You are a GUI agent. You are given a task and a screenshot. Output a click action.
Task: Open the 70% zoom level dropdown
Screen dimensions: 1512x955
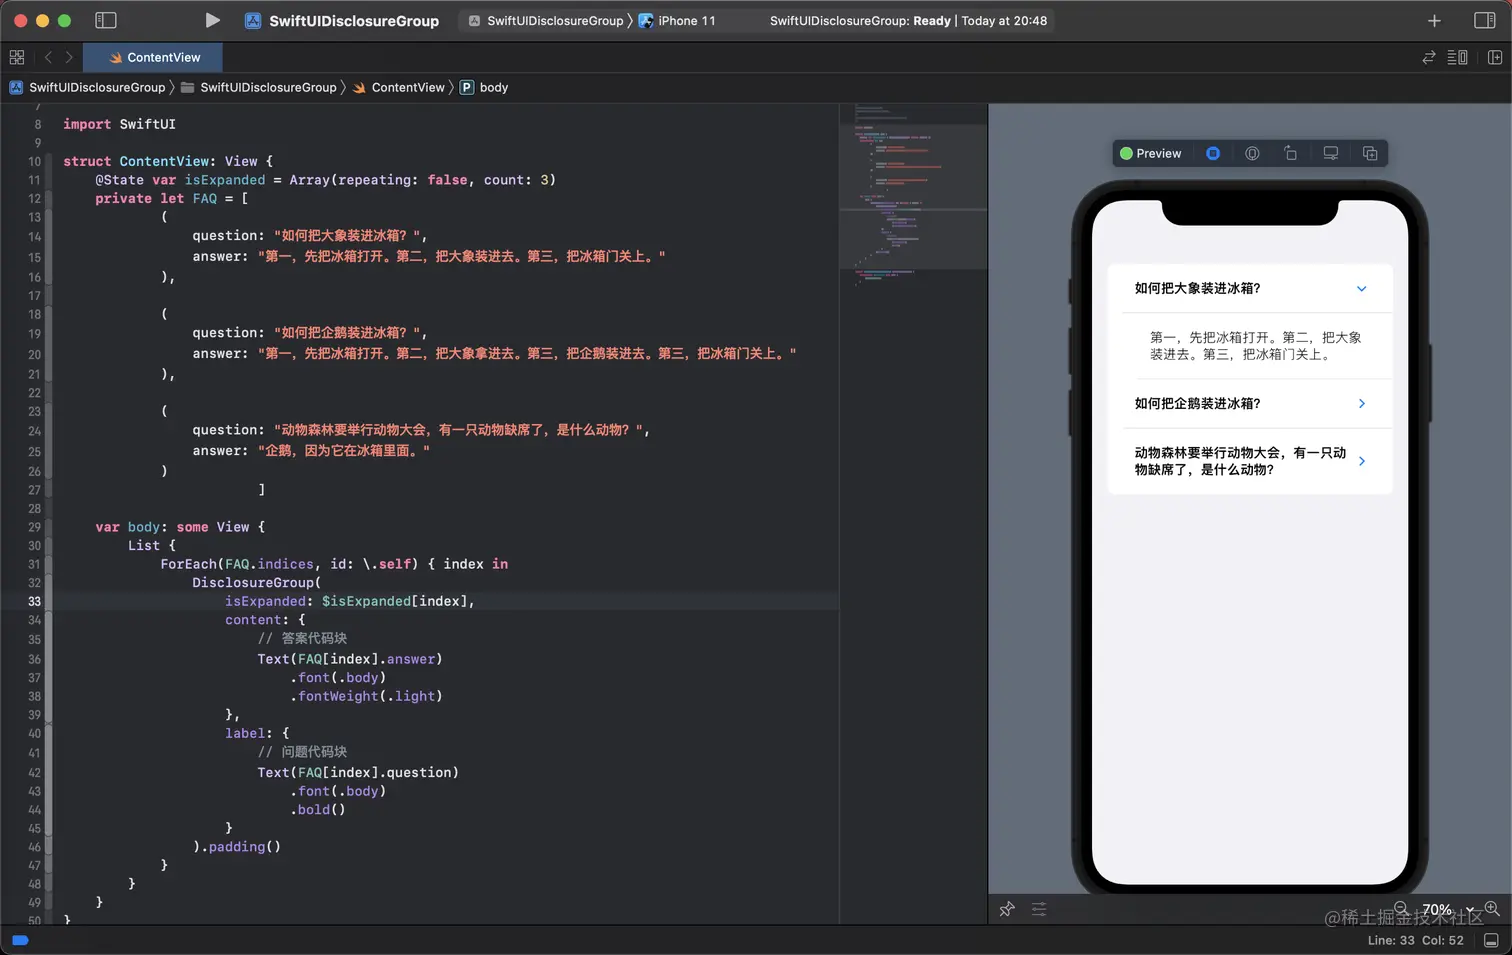click(1447, 909)
